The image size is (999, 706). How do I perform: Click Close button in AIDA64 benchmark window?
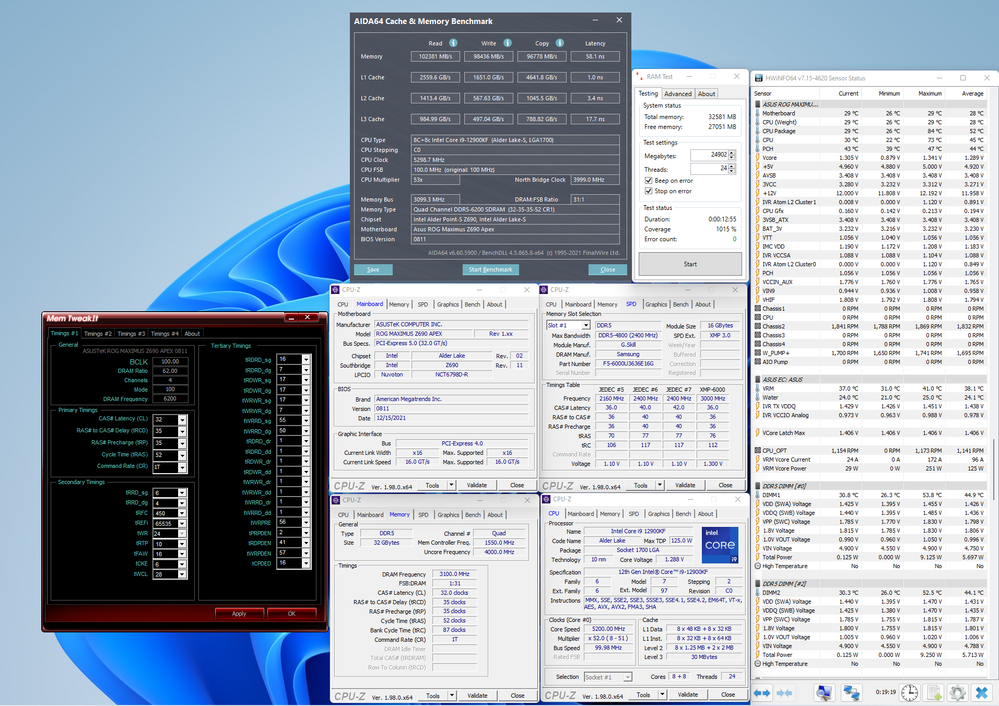coord(608,270)
